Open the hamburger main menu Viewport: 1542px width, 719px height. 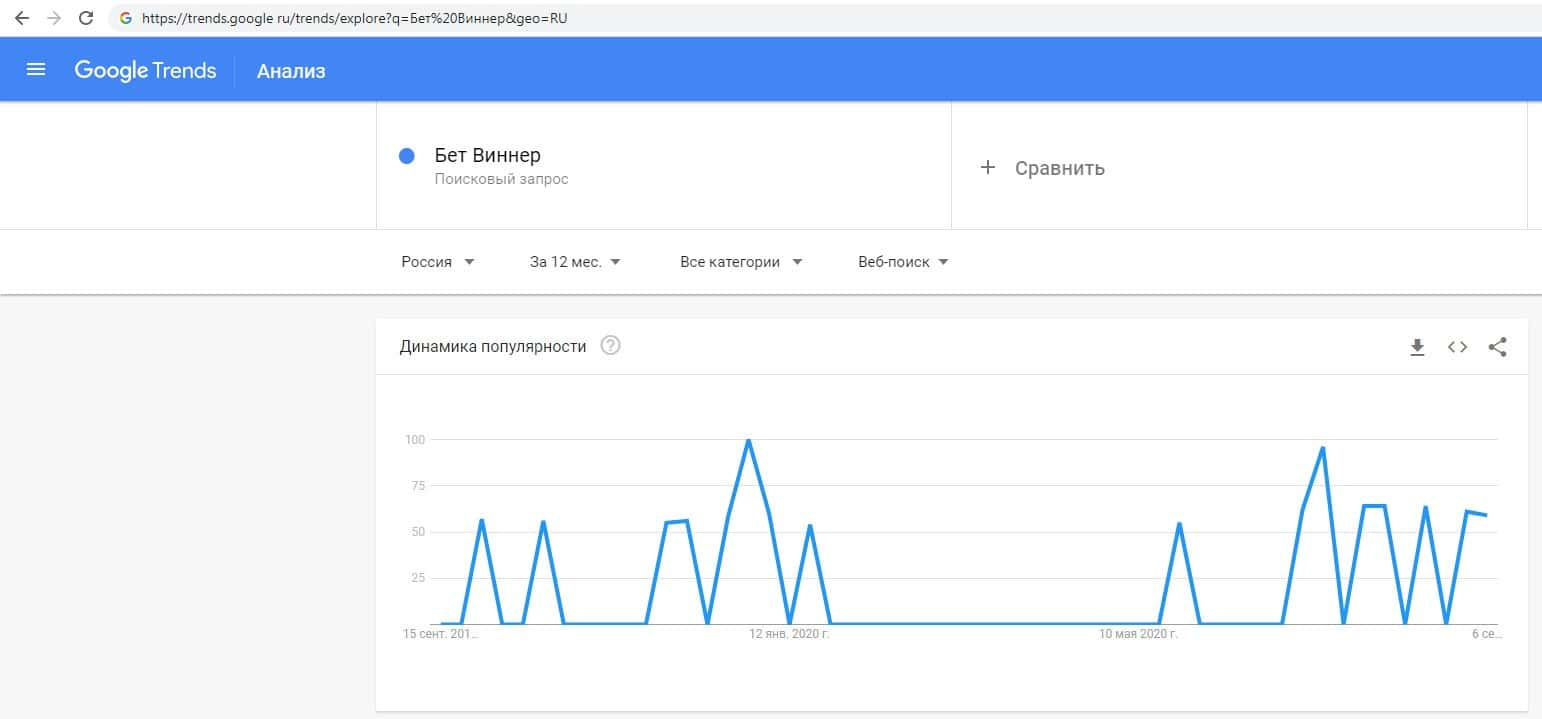click(36, 70)
